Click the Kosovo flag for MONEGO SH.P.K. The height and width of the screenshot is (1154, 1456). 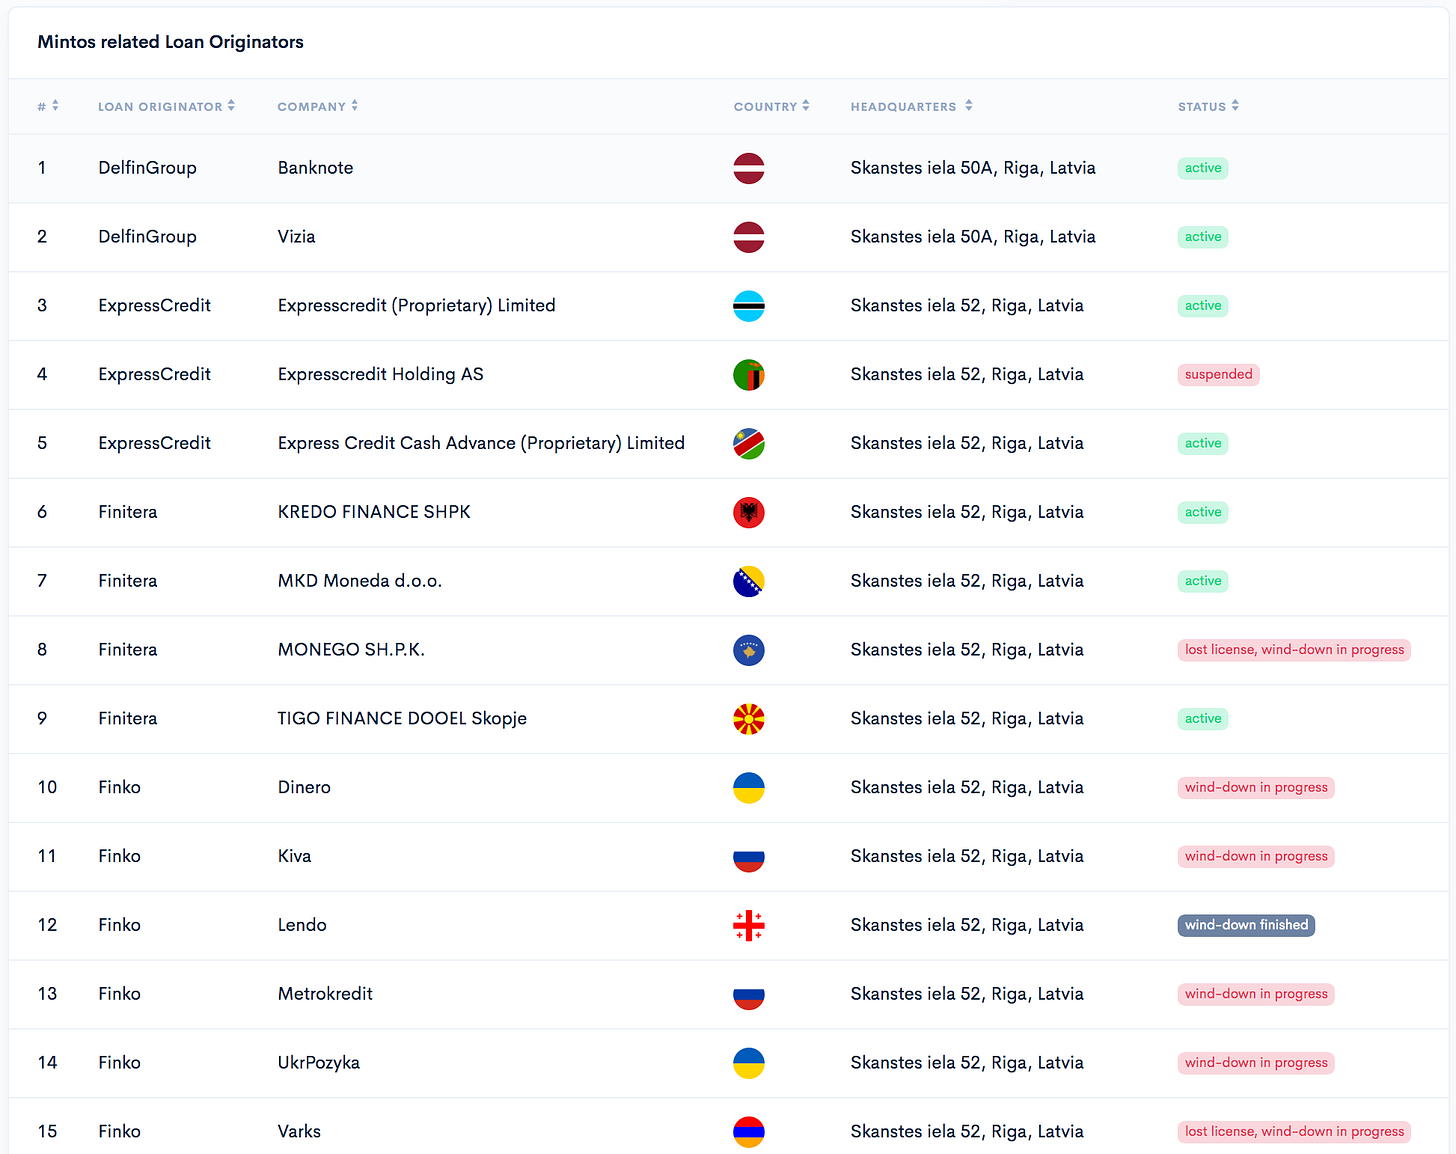tap(749, 650)
